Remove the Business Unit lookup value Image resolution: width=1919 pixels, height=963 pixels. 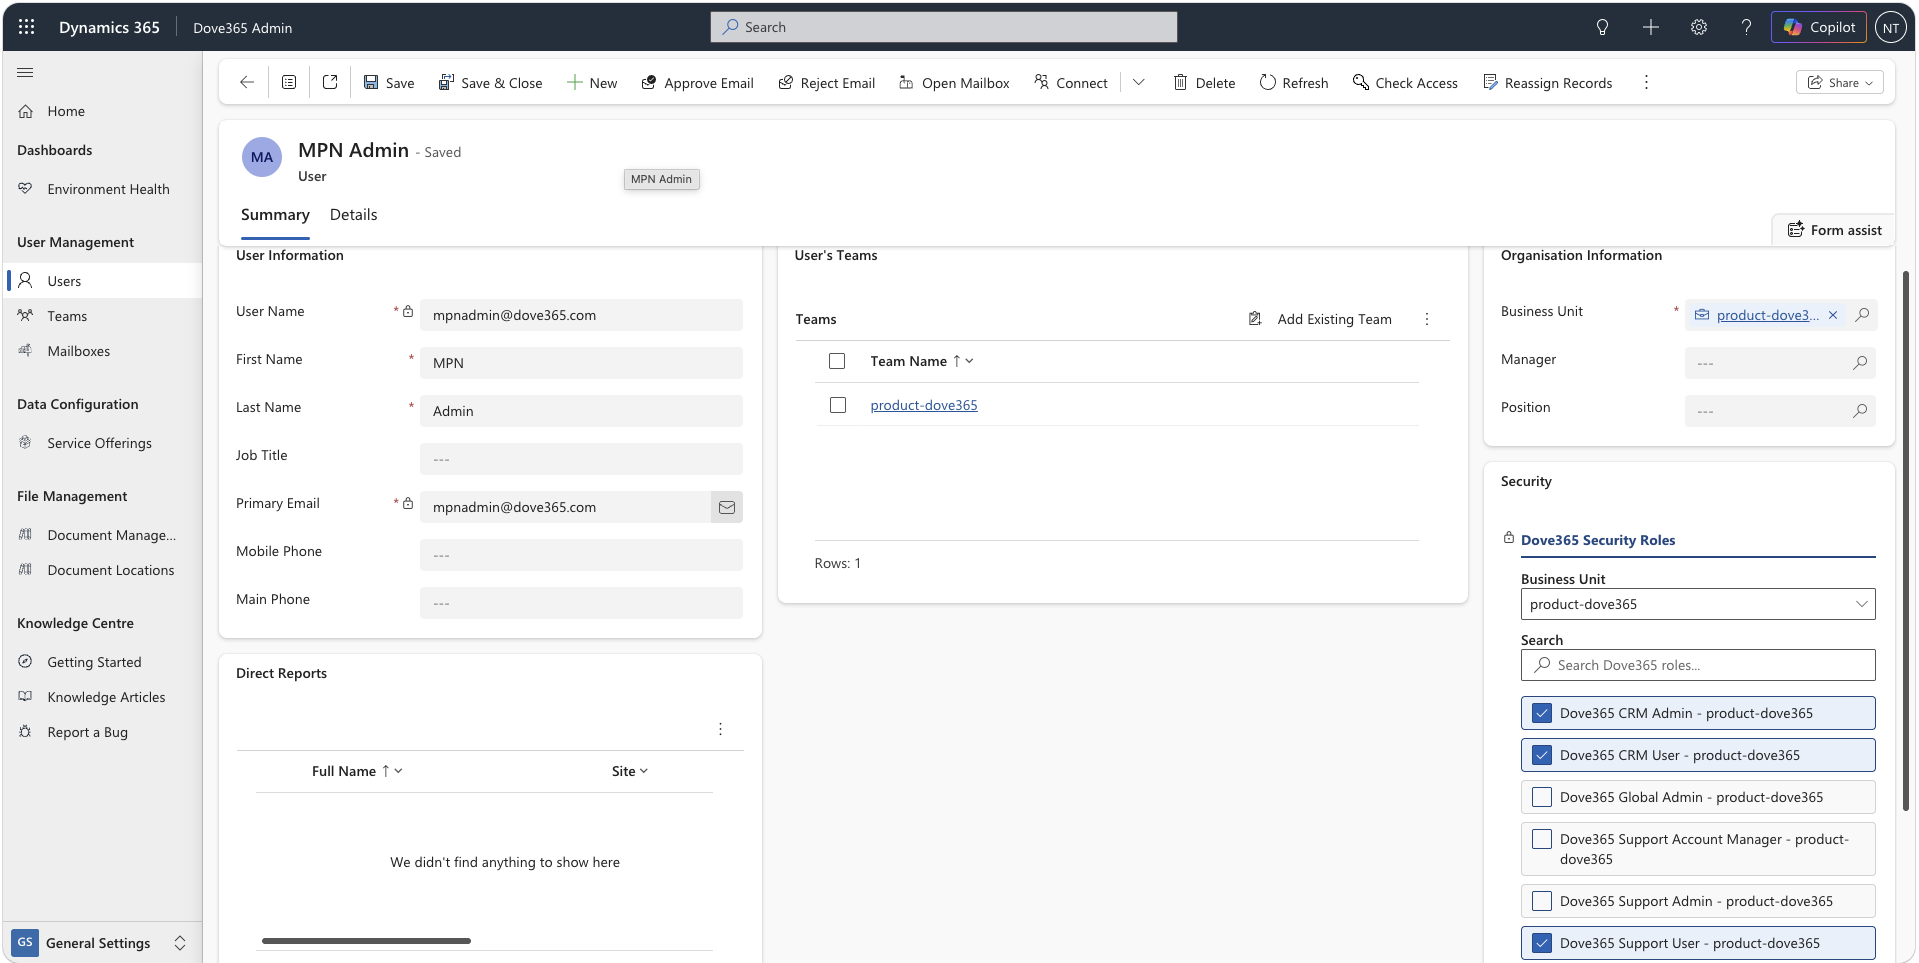click(x=1833, y=315)
